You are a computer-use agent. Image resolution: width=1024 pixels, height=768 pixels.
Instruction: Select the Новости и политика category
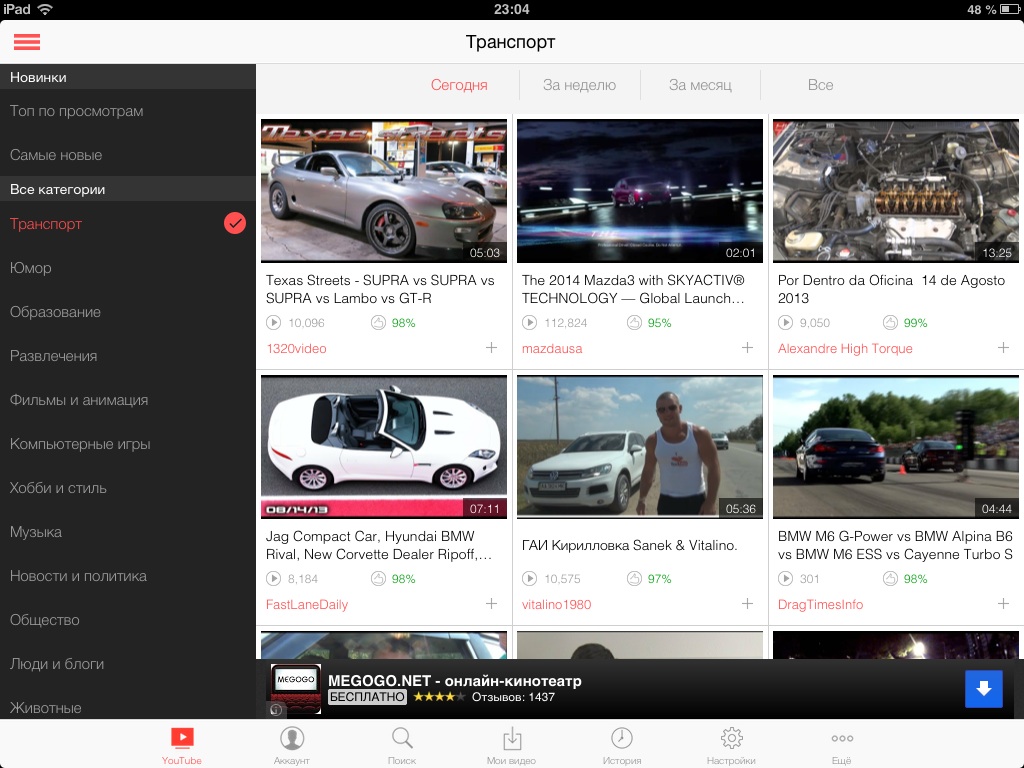click(128, 576)
